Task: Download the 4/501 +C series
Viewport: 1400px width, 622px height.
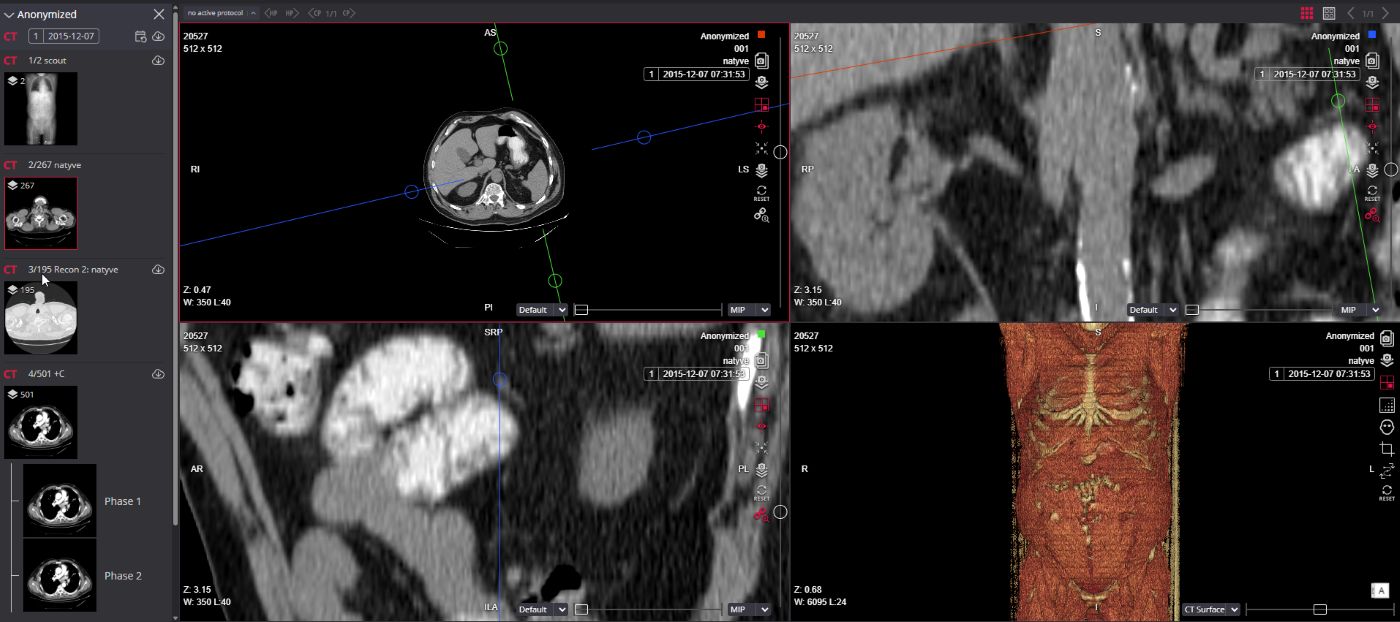Action: pyautogui.click(x=158, y=374)
